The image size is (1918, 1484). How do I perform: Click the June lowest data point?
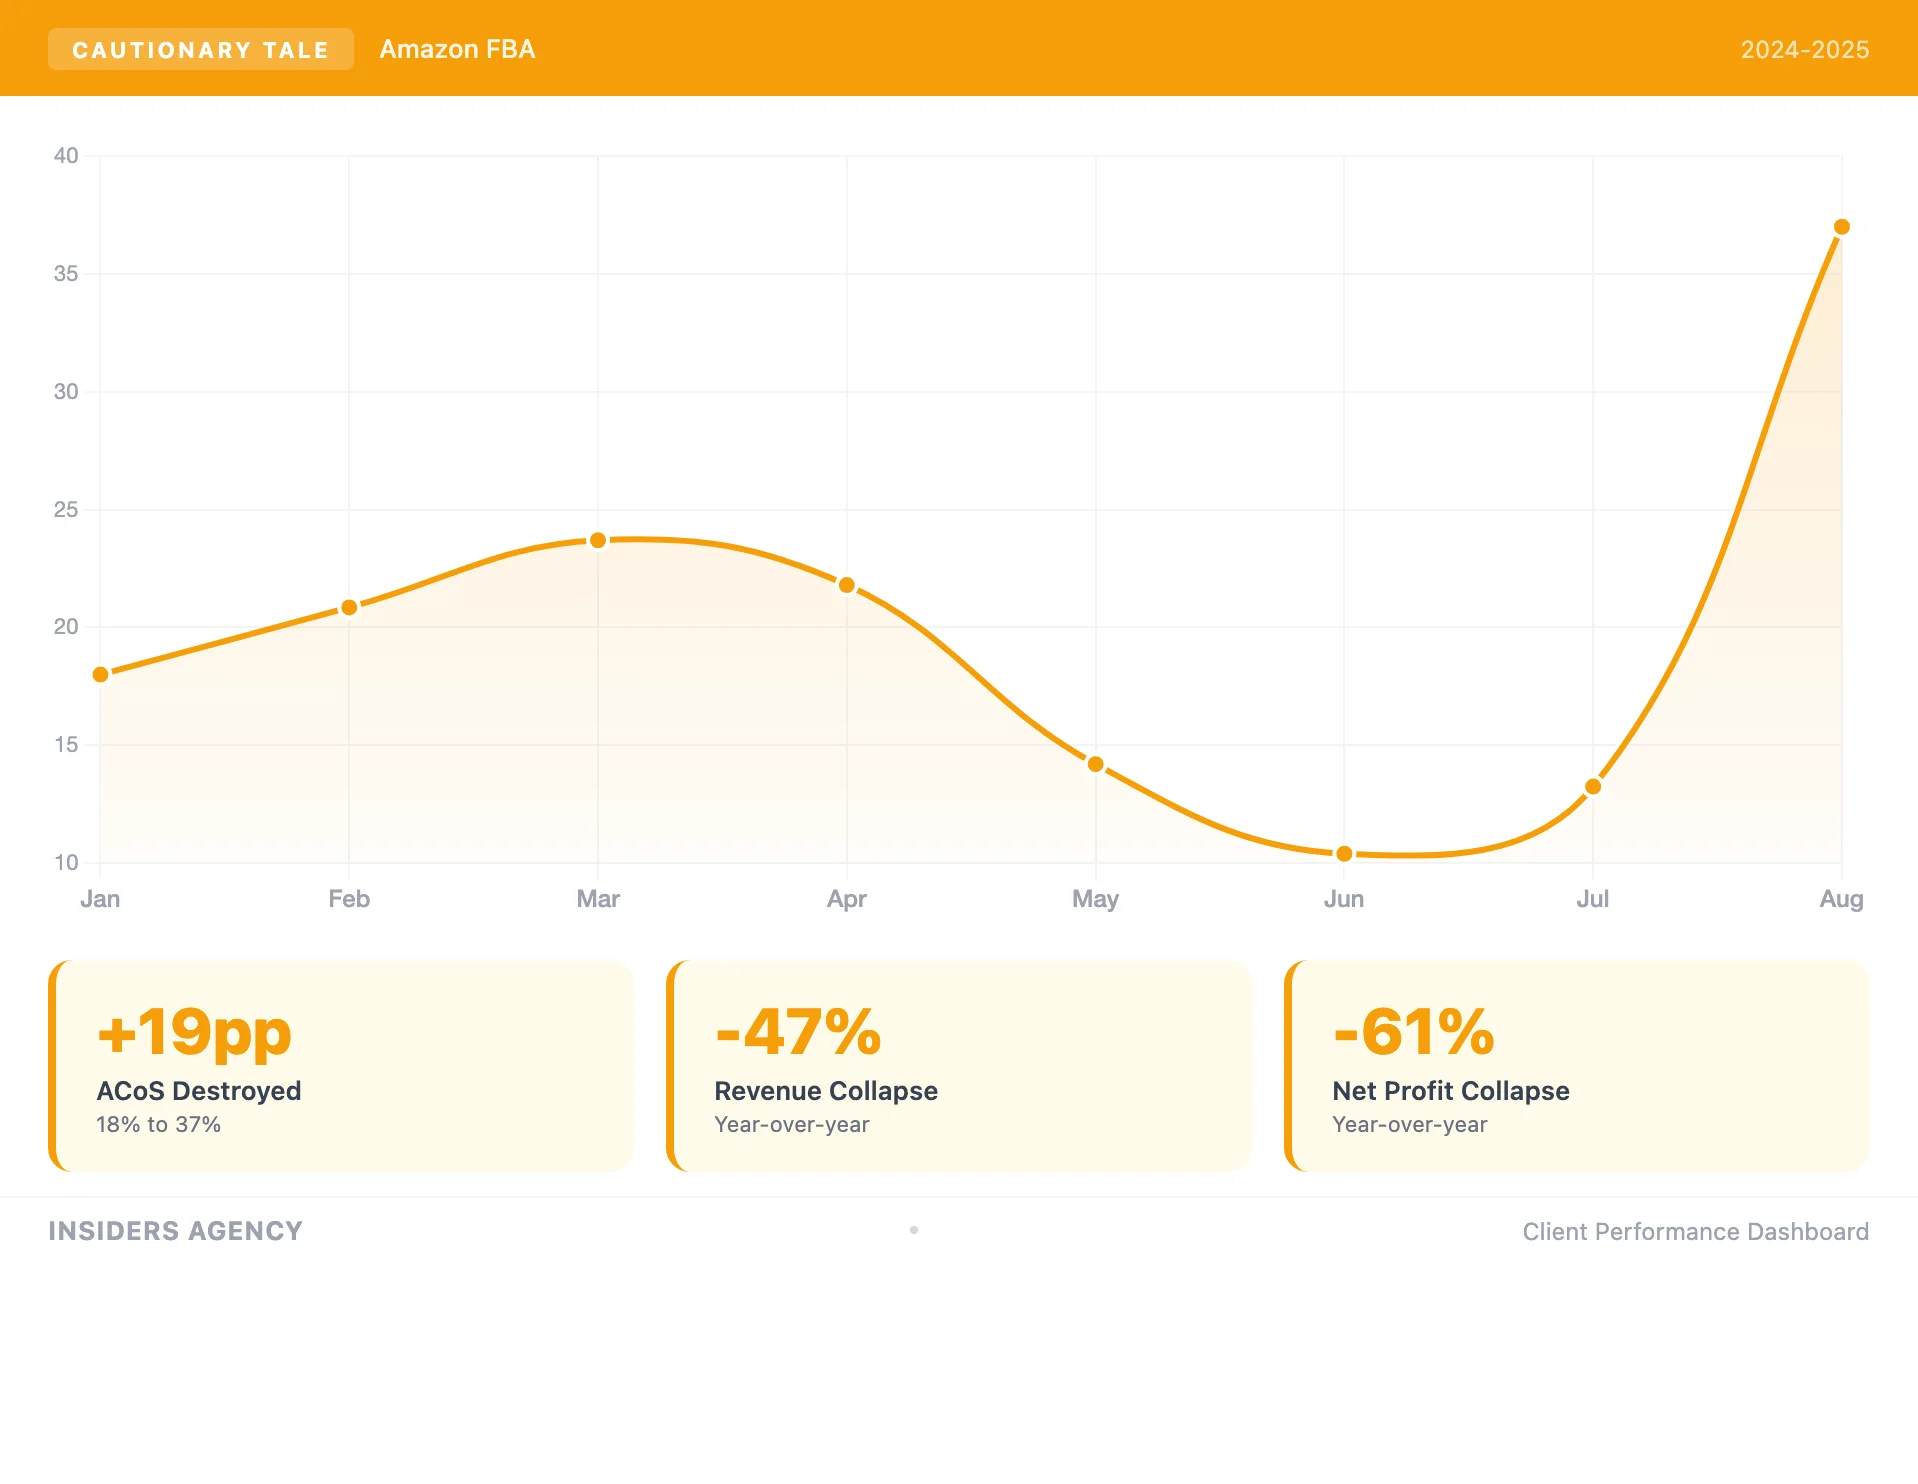point(1344,853)
